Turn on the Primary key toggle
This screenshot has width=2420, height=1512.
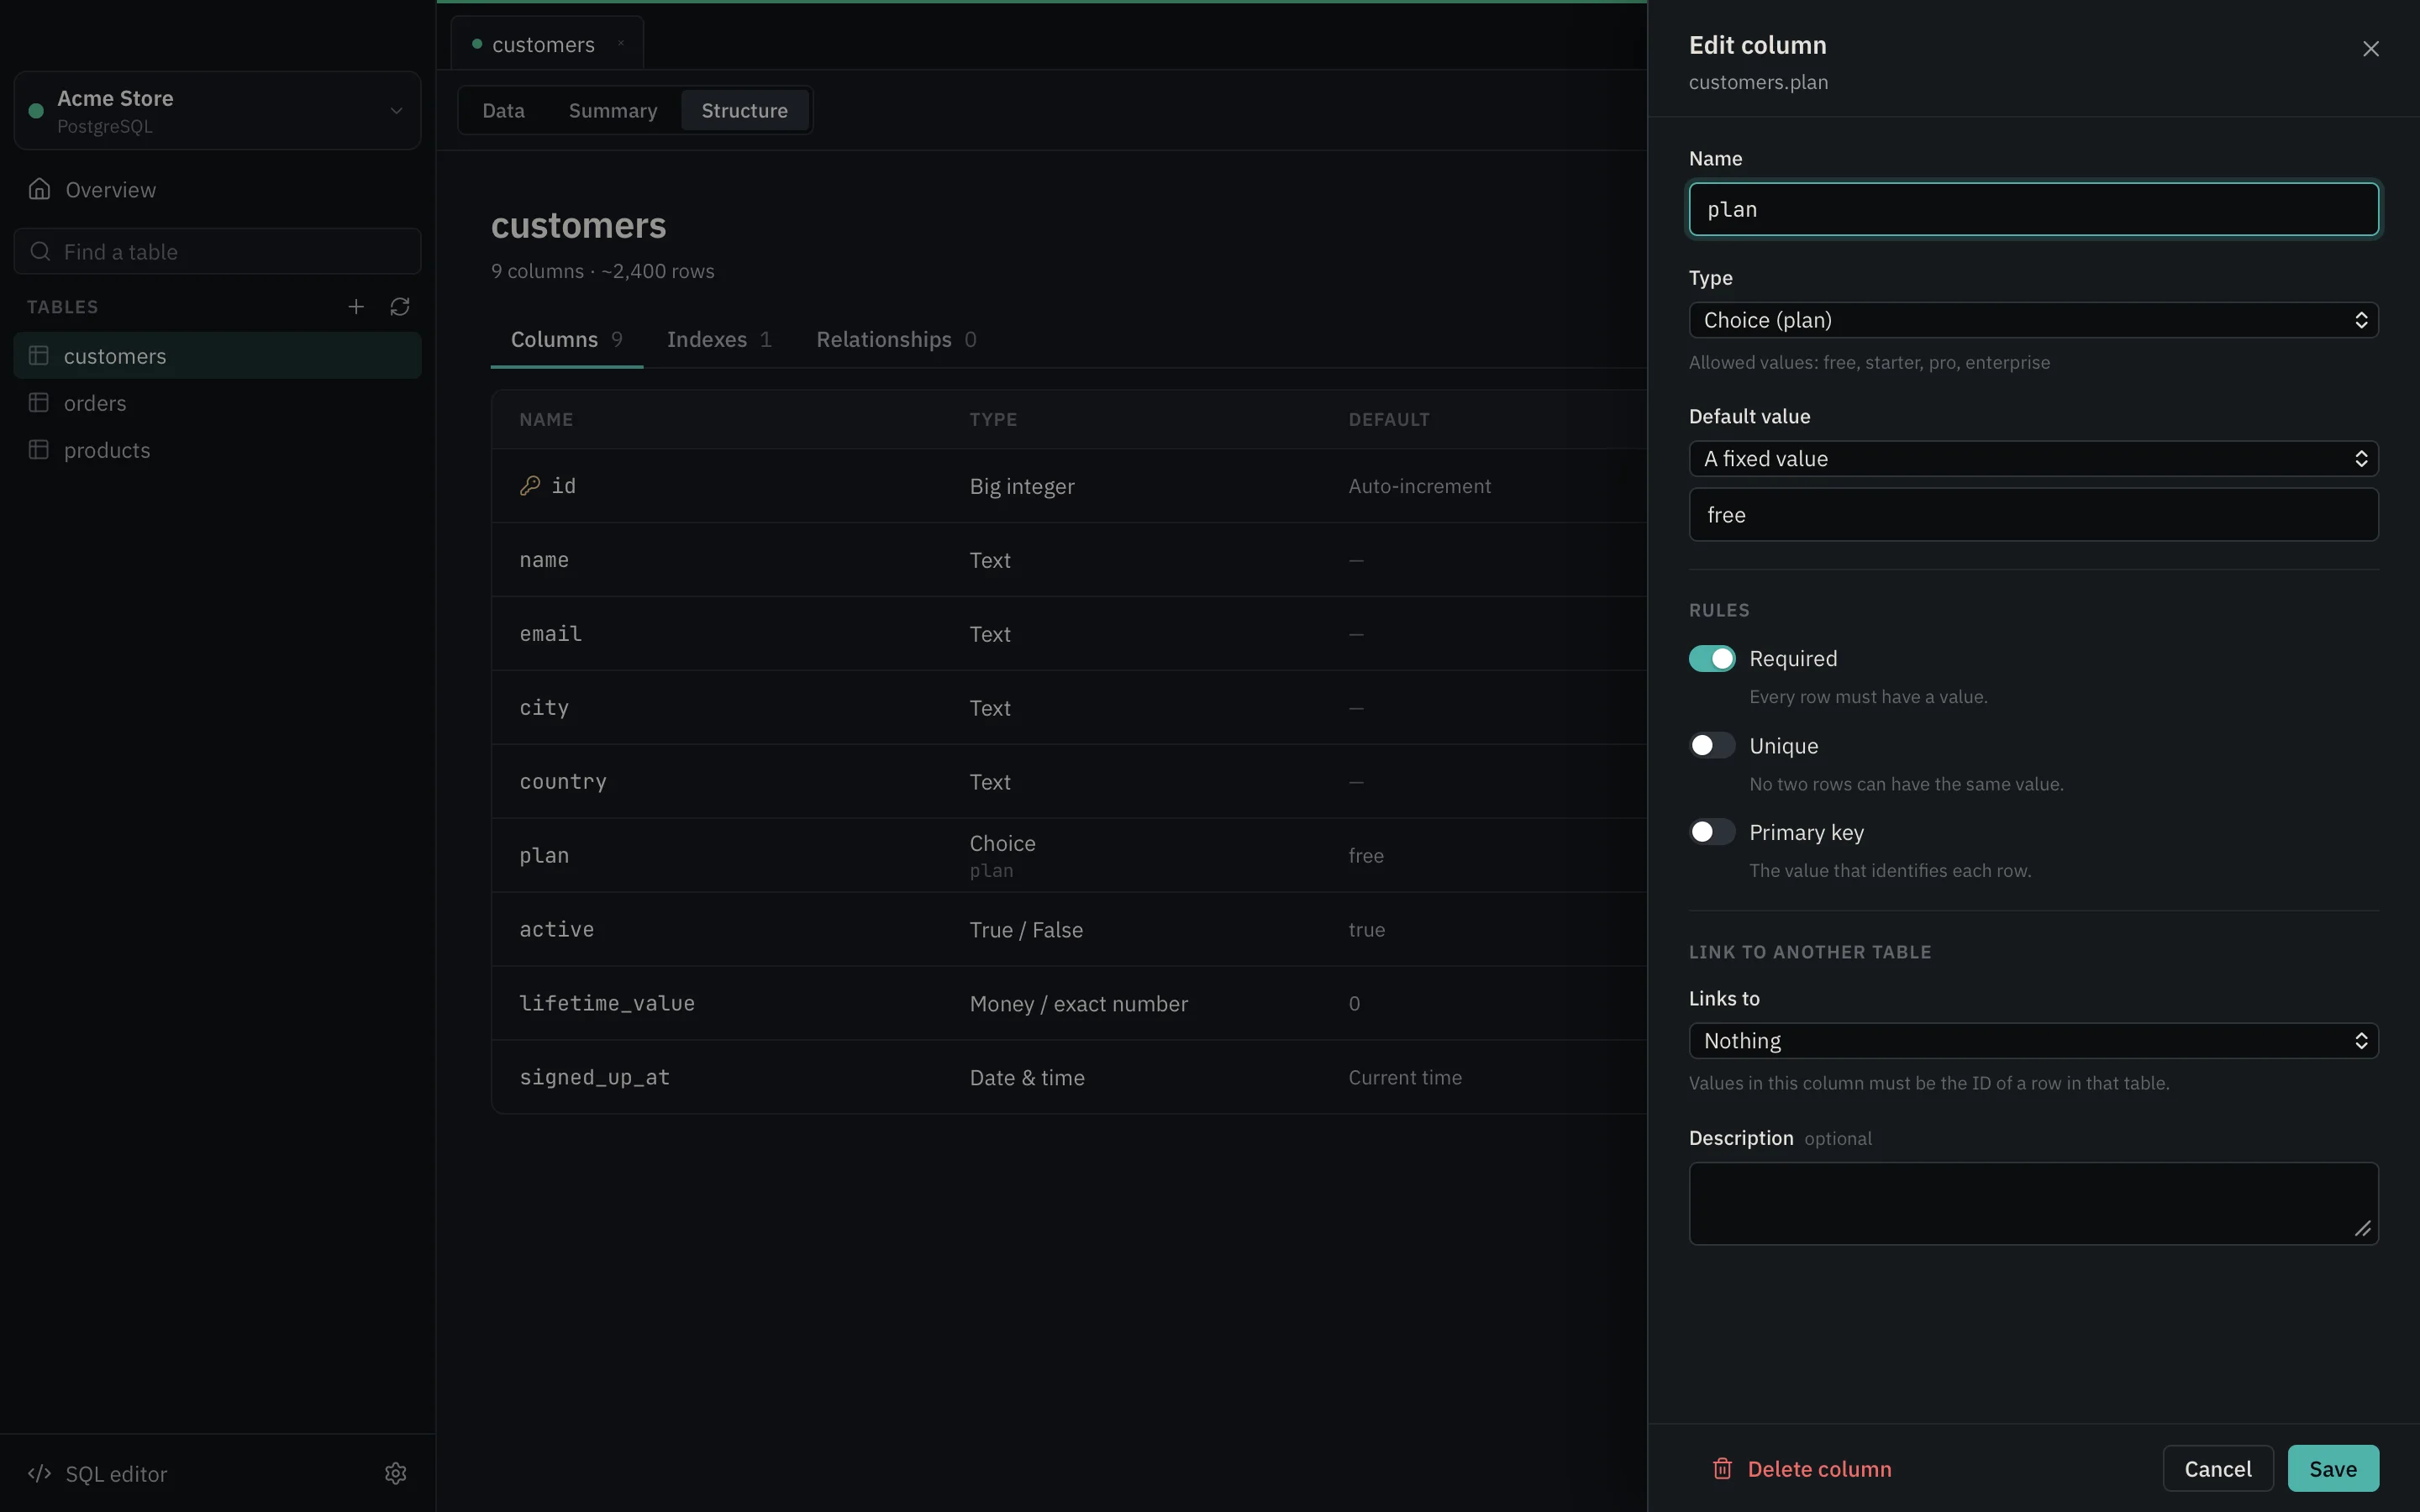coord(1712,832)
